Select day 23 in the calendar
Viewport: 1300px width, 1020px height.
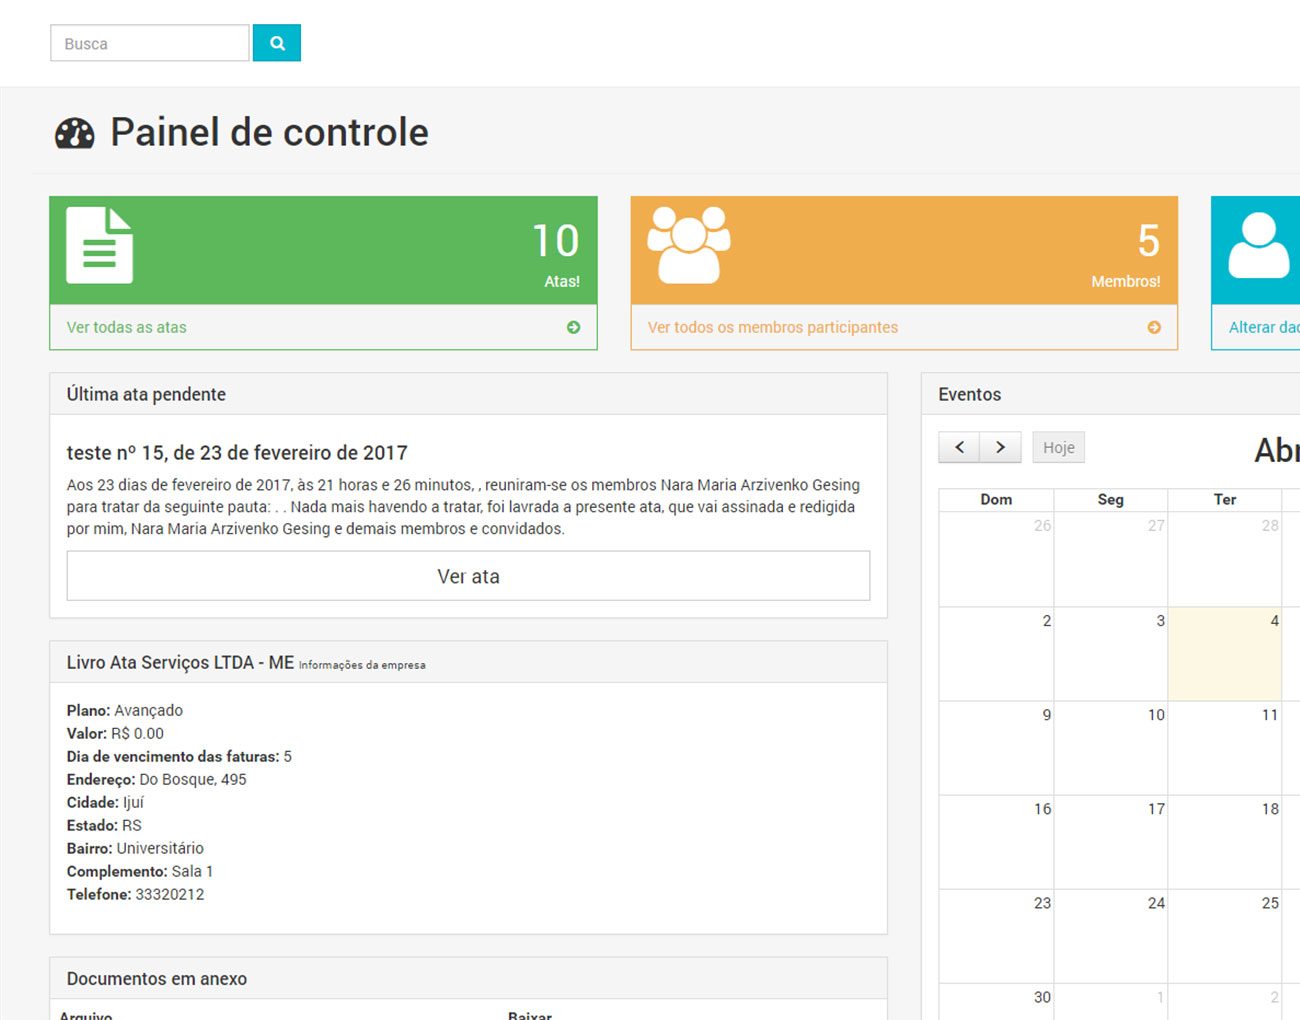997,936
